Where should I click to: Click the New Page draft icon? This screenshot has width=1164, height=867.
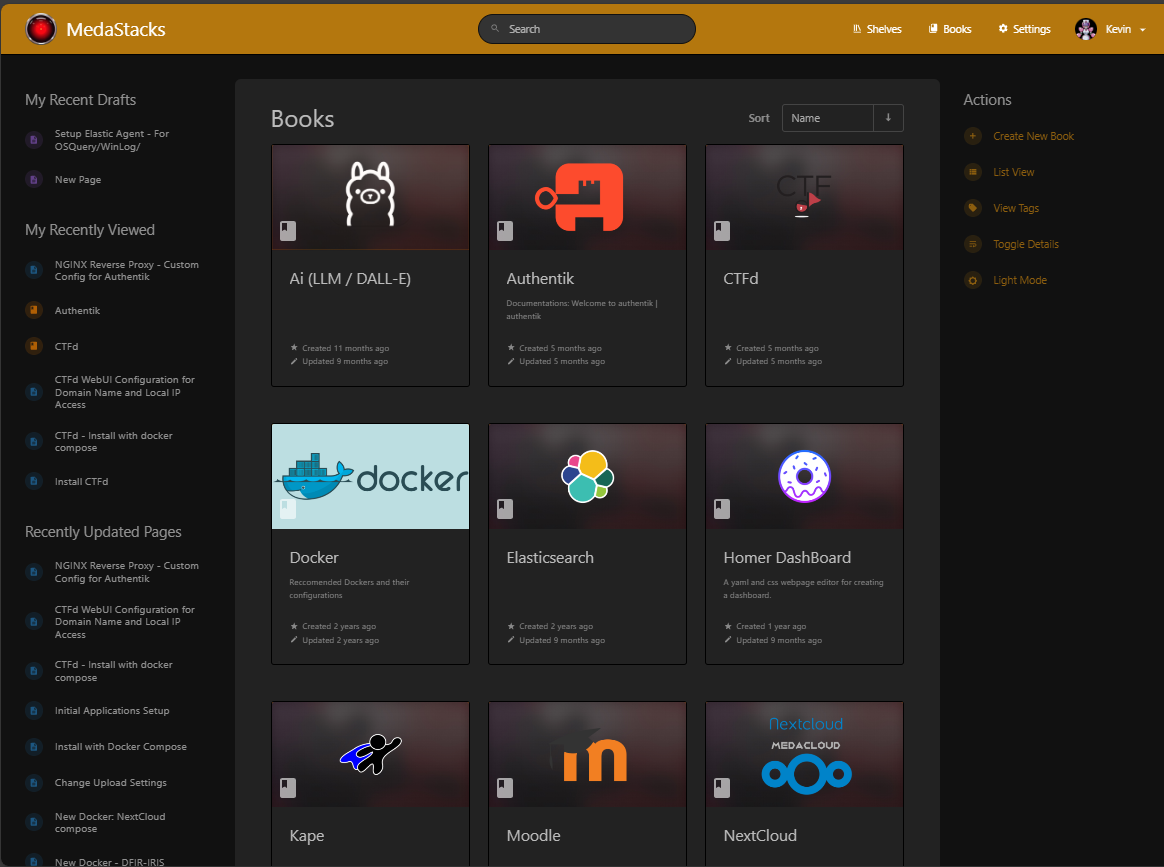pyautogui.click(x=34, y=180)
